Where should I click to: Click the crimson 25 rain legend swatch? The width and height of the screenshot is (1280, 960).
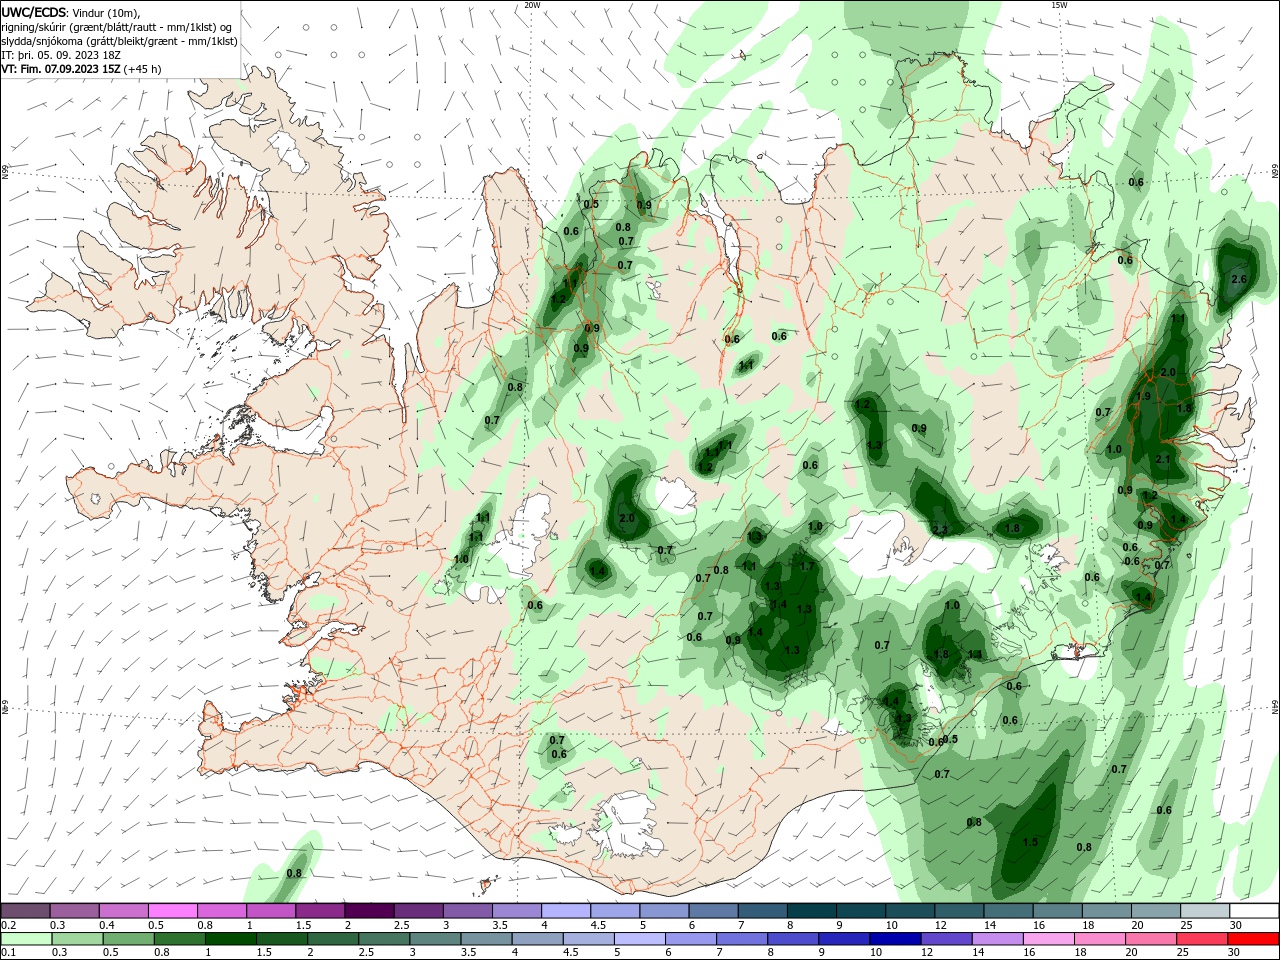[1203, 939]
